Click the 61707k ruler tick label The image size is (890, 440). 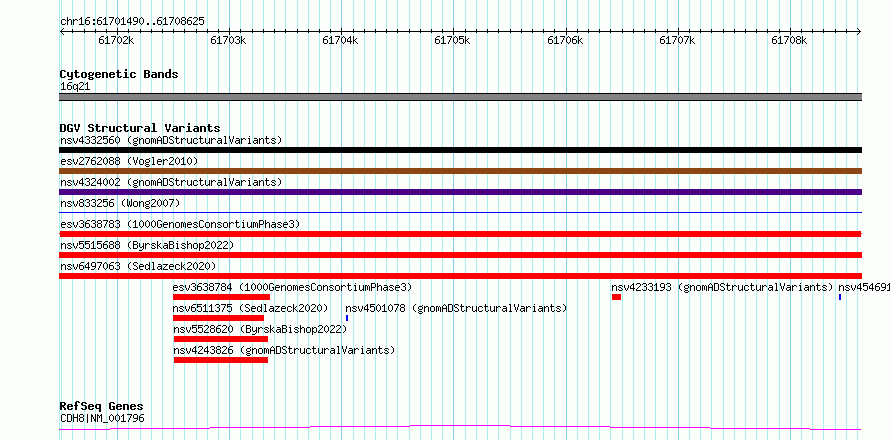(678, 40)
